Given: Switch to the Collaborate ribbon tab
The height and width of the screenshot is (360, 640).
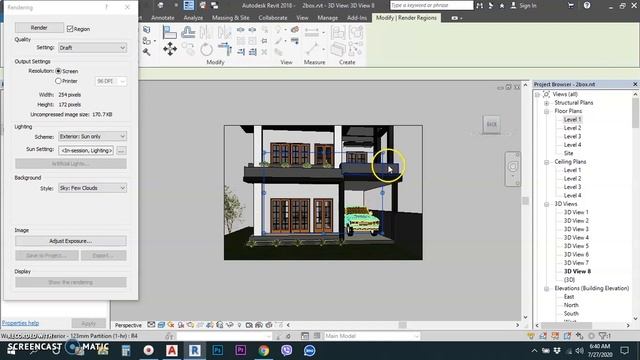Looking at the screenshot, I should point(273,18).
